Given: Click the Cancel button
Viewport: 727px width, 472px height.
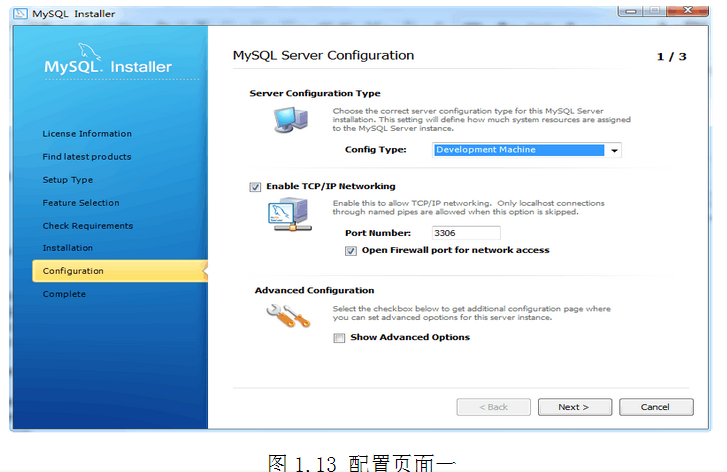Looking at the screenshot, I should point(656,407).
